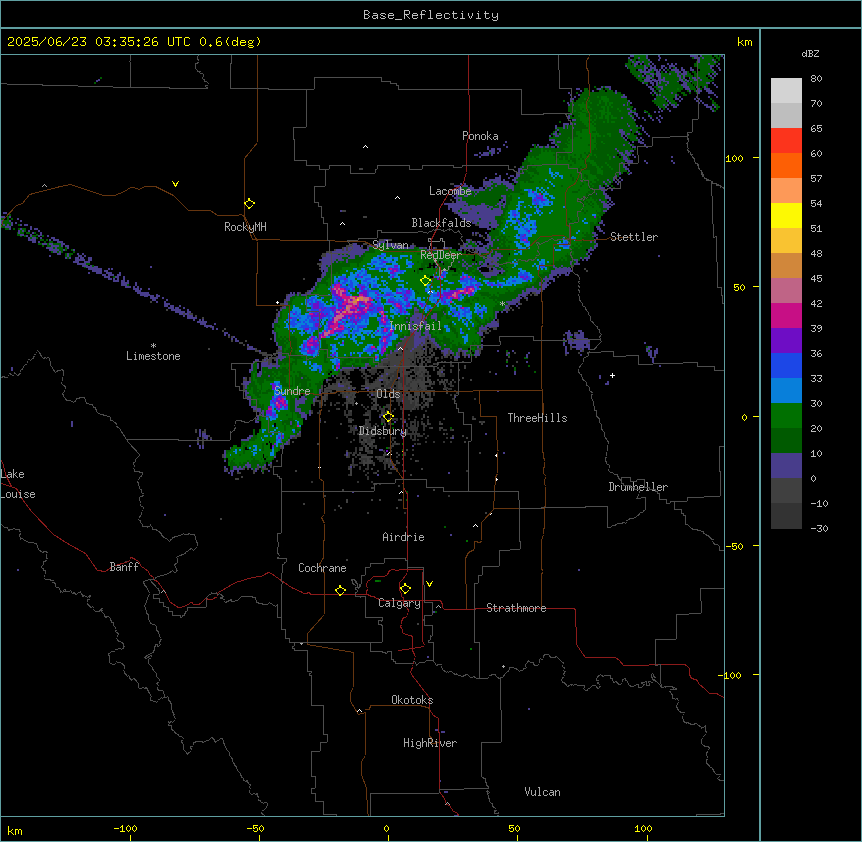Click the yellow diamond marker between Olds and Didsbury
Image resolution: width=862 pixels, height=842 pixels.
[x=388, y=417]
